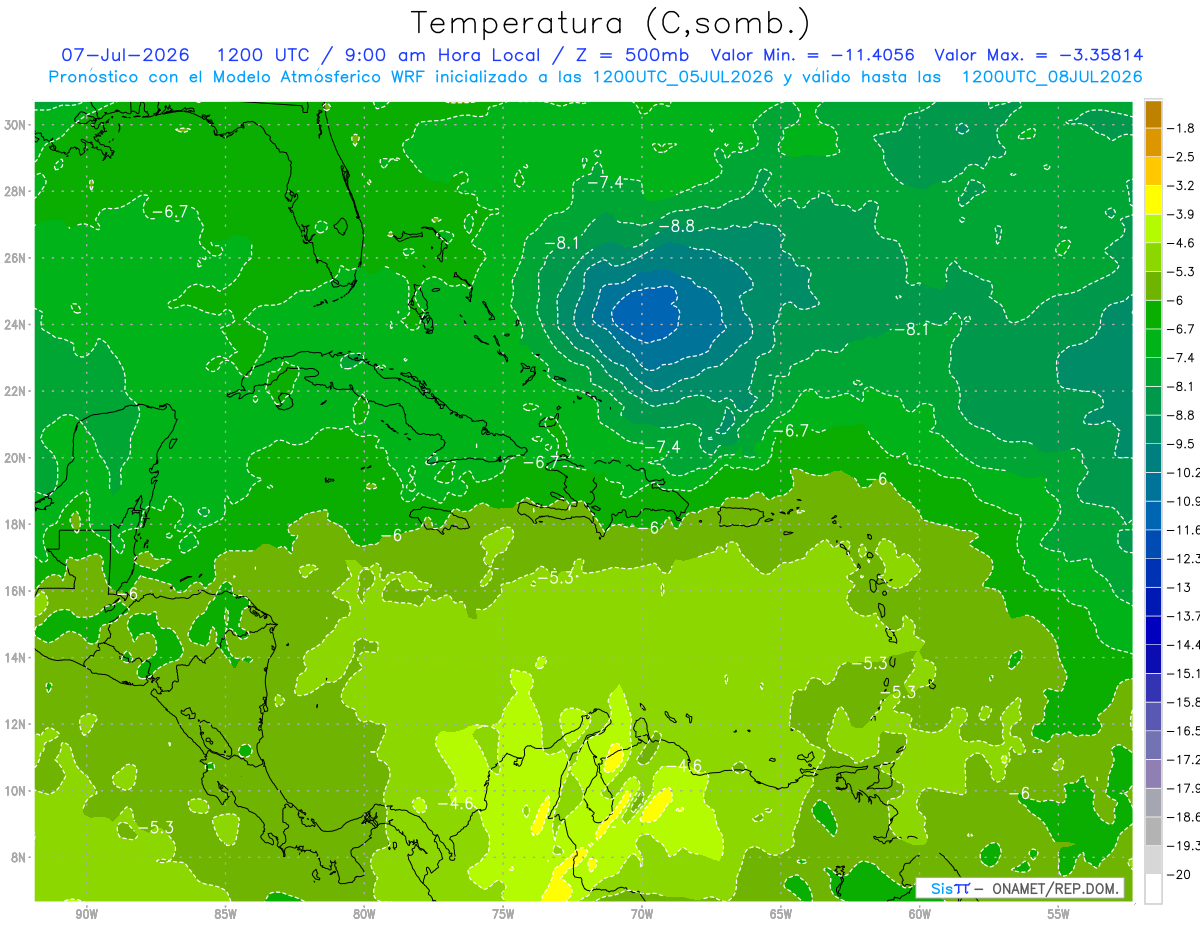Click the '-3.2' colorbar legend label

pyautogui.click(x=1183, y=186)
